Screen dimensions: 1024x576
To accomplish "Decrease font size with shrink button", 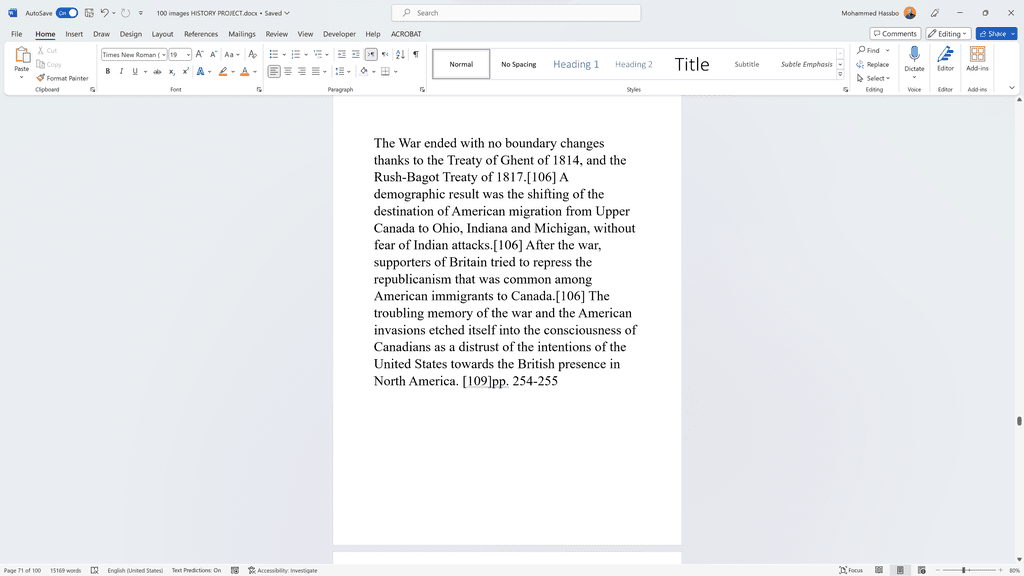I will point(213,55).
